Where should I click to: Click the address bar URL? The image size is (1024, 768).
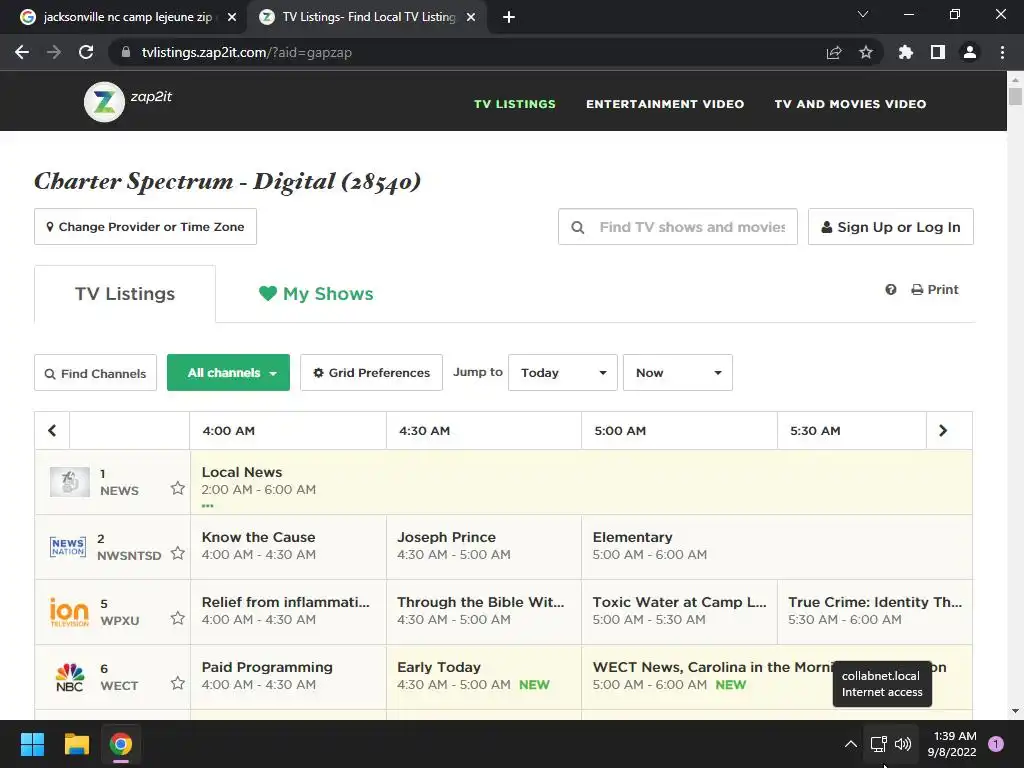coord(247,52)
